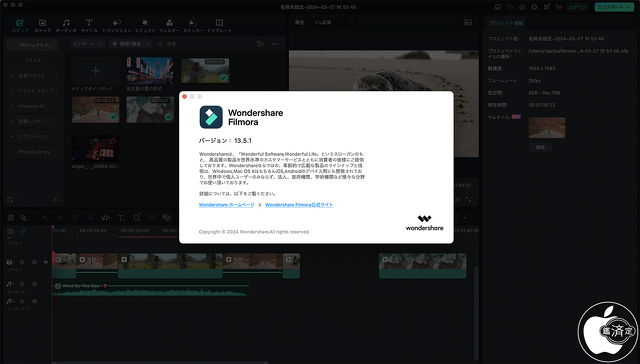This screenshot has width=640, height=364.
Task: Open the apps grid icon in title bar
Action: [x=547, y=7]
